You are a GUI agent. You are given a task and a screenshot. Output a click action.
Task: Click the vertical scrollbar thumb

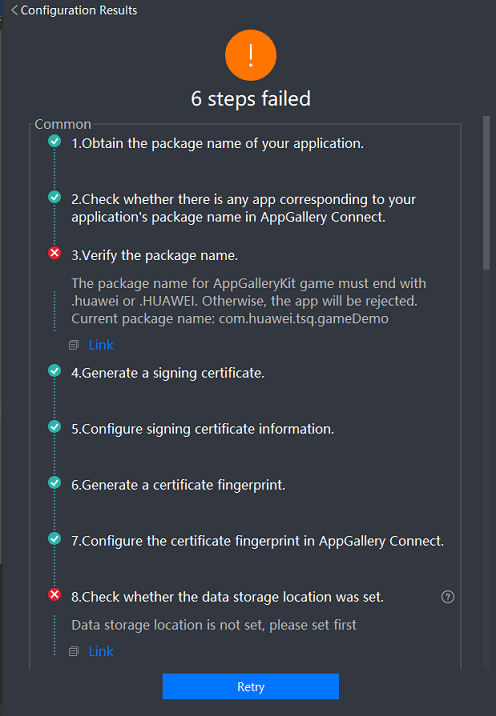pyautogui.click(x=486, y=193)
